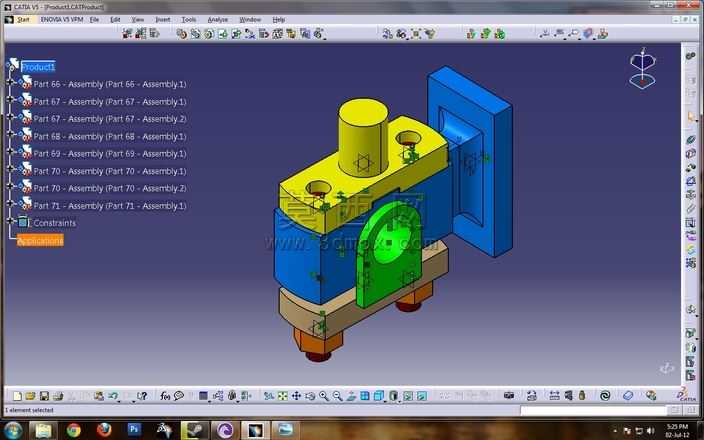This screenshot has width=704, height=440.
Task: Click the Manipulation icon in top toolbar
Action: (387, 33)
